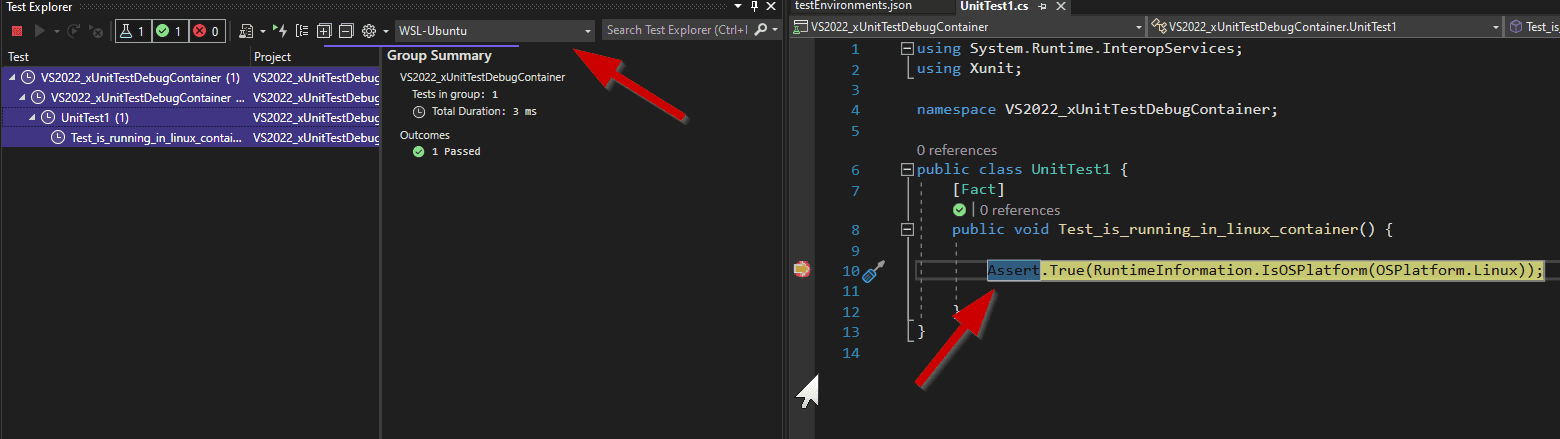
Task: Click the Group By hierarchy icon
Action: pyautogui.click(x=302, y=31)
